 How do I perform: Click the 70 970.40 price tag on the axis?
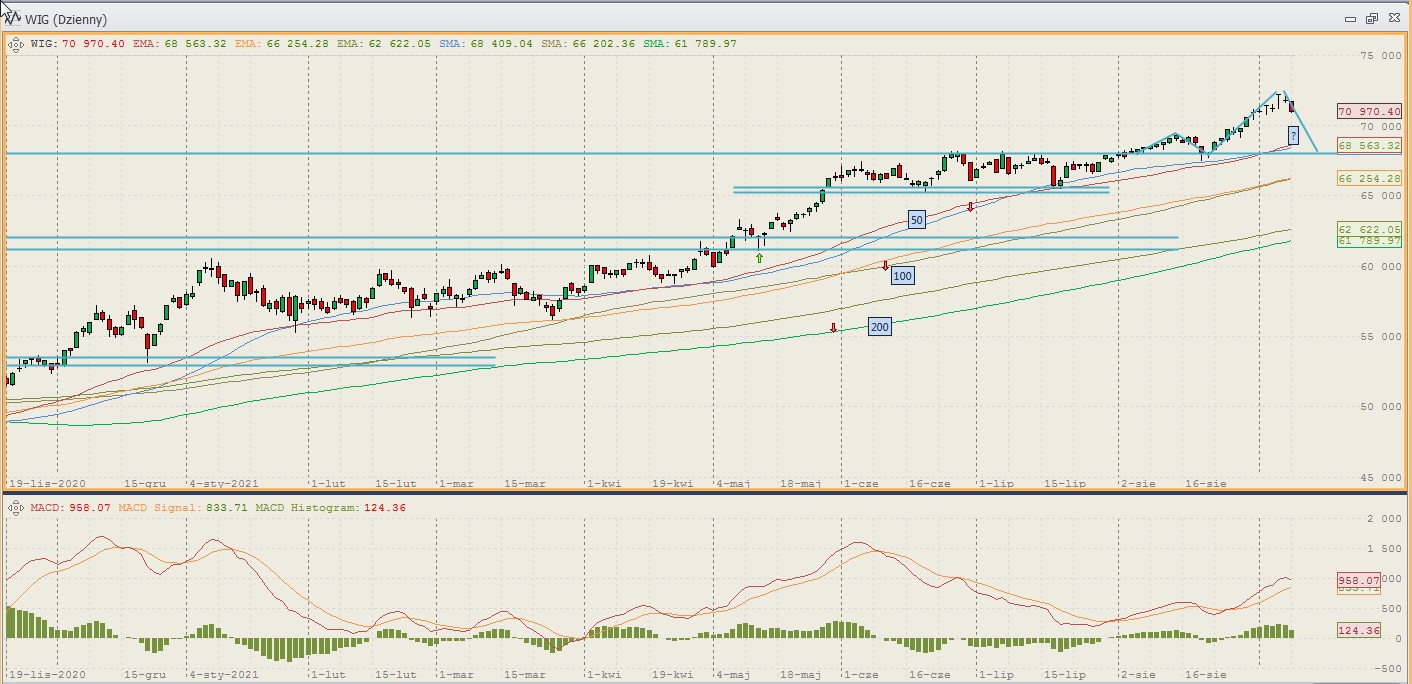click(1368, 112)
